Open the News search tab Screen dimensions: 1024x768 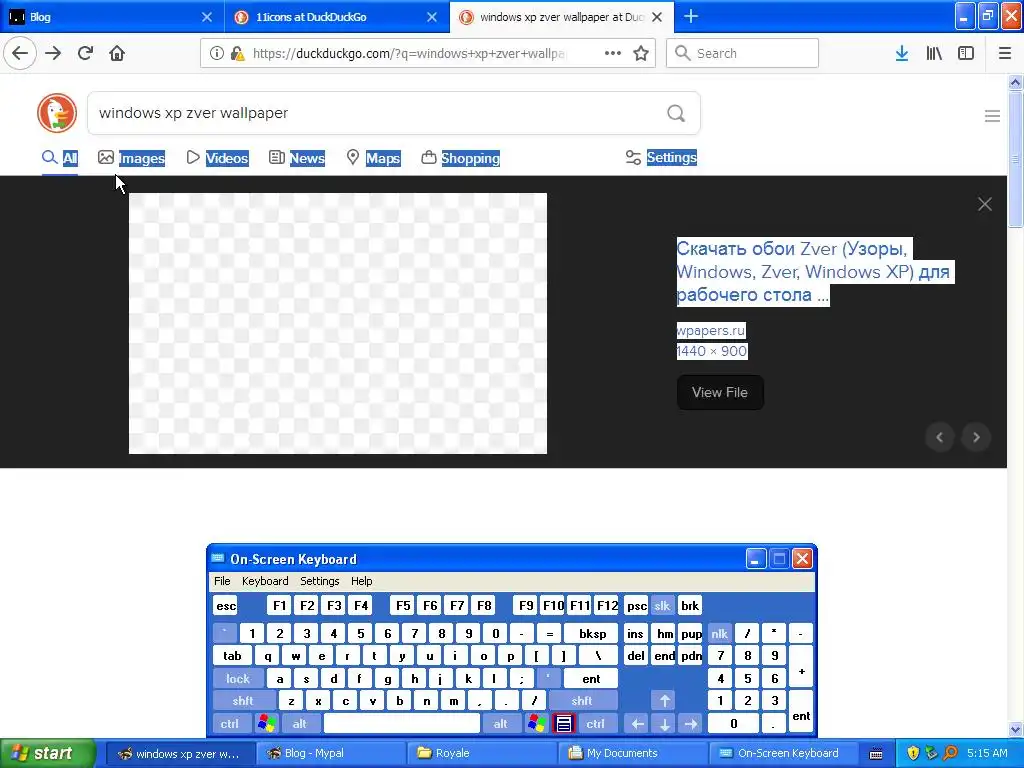click(297, 157)
